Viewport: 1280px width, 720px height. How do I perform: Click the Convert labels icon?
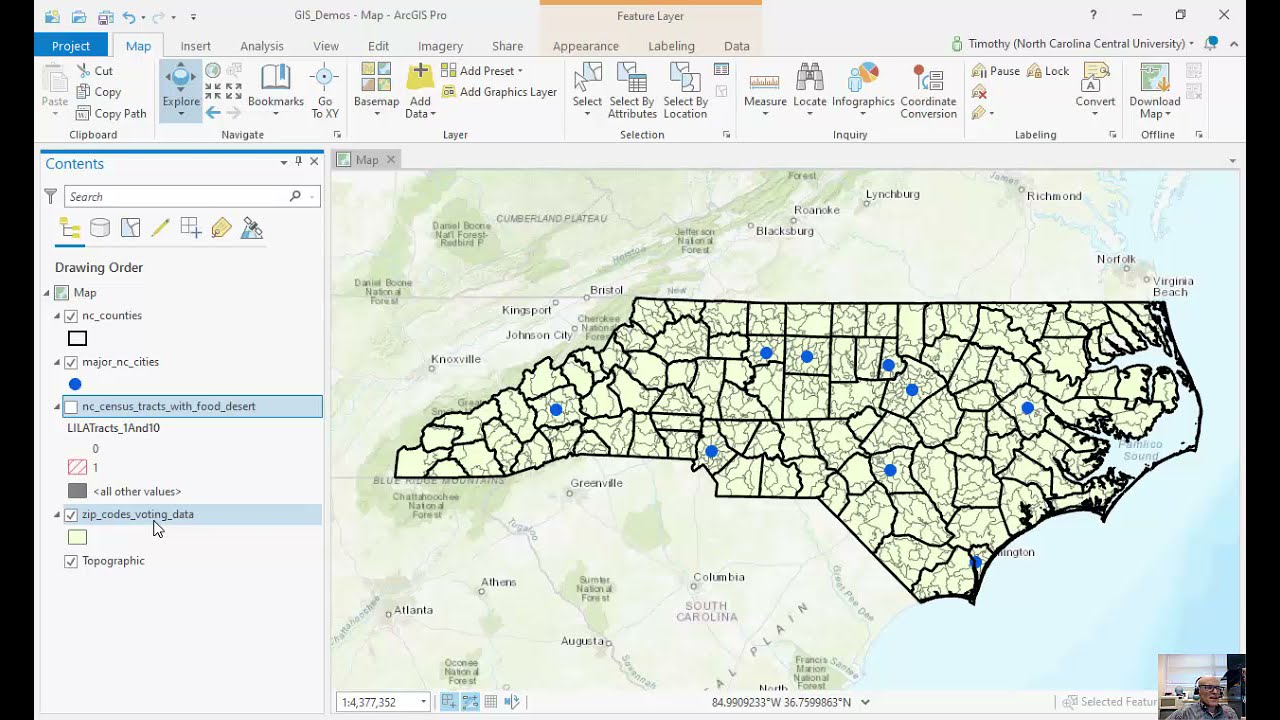coord(1095,79)
